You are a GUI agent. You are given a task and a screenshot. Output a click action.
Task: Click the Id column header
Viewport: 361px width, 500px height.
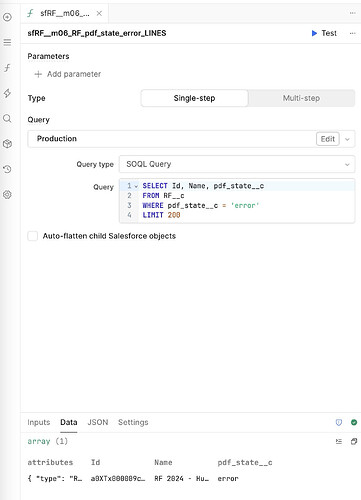point(95,462)
